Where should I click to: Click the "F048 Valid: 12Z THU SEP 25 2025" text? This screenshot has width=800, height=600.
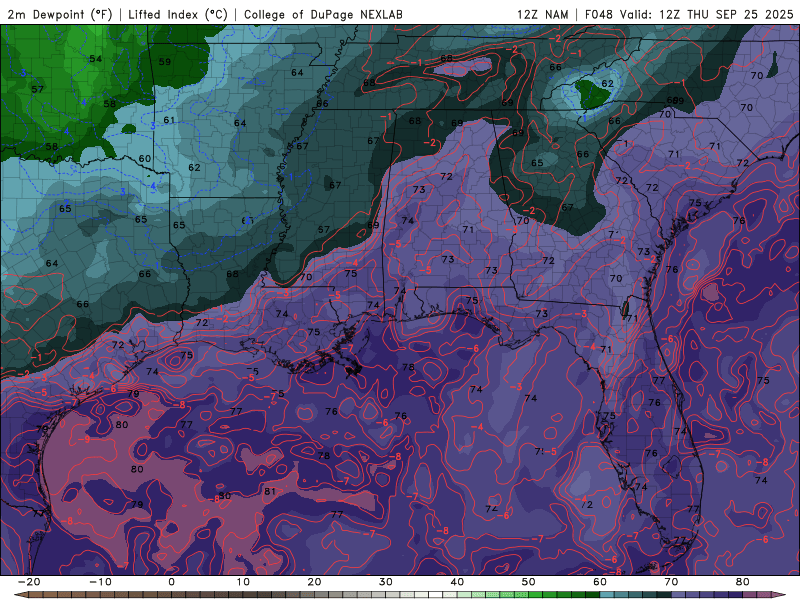click(x=689, y=14)
